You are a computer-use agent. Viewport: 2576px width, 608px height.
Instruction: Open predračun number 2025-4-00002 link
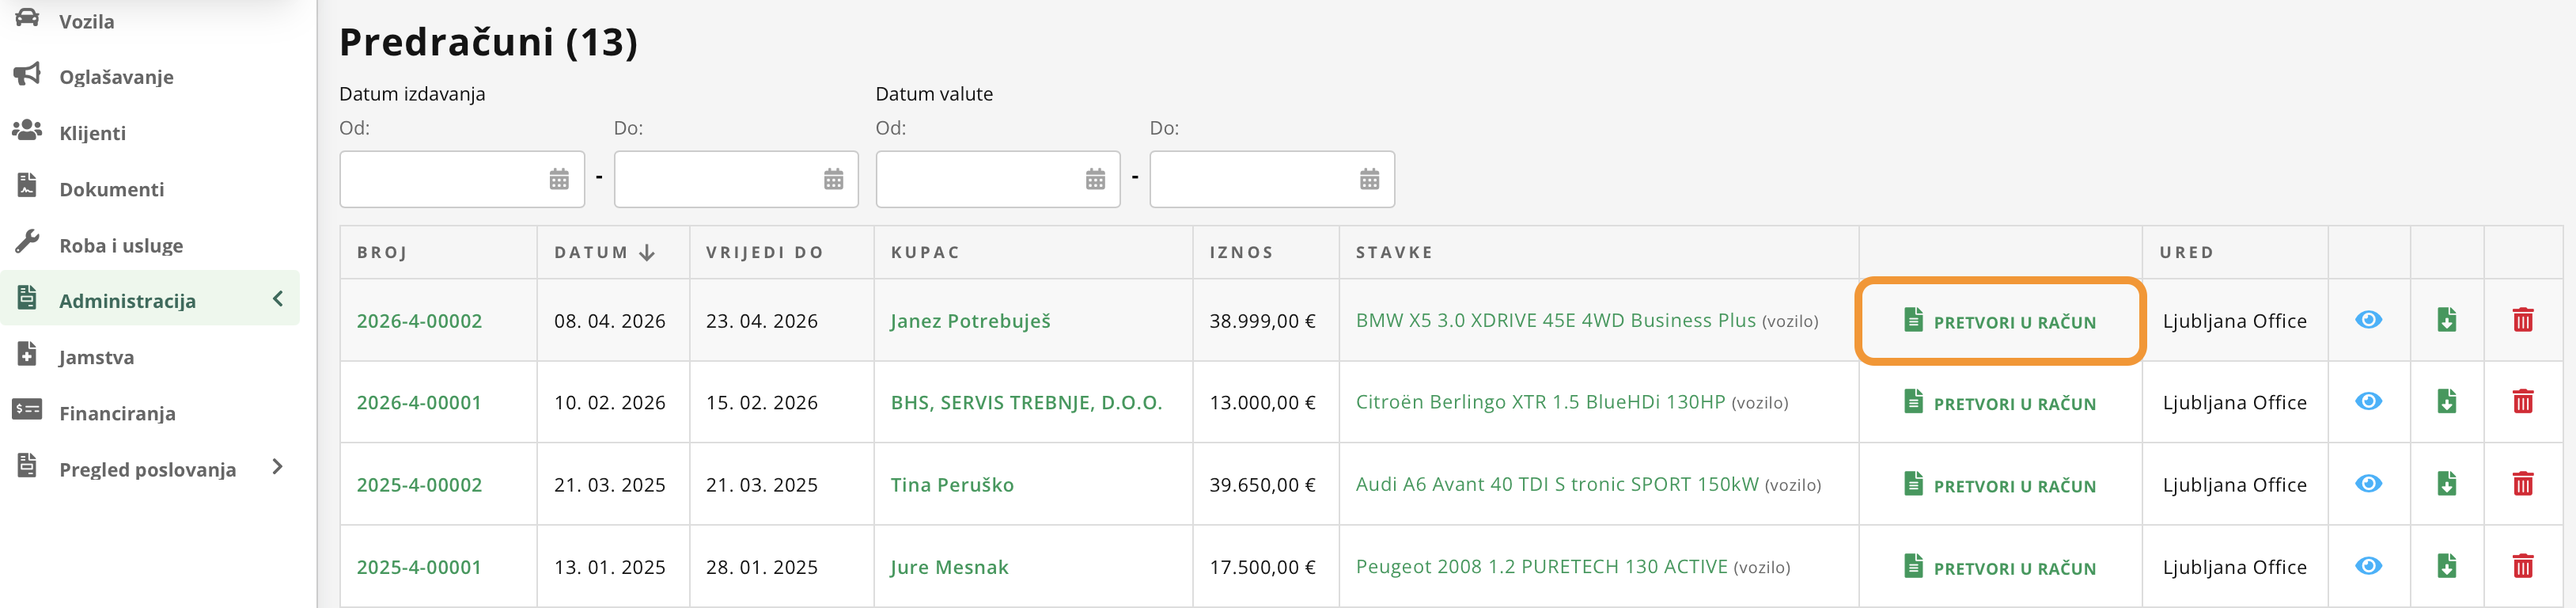pyautogui.click(x=419, y=485)
